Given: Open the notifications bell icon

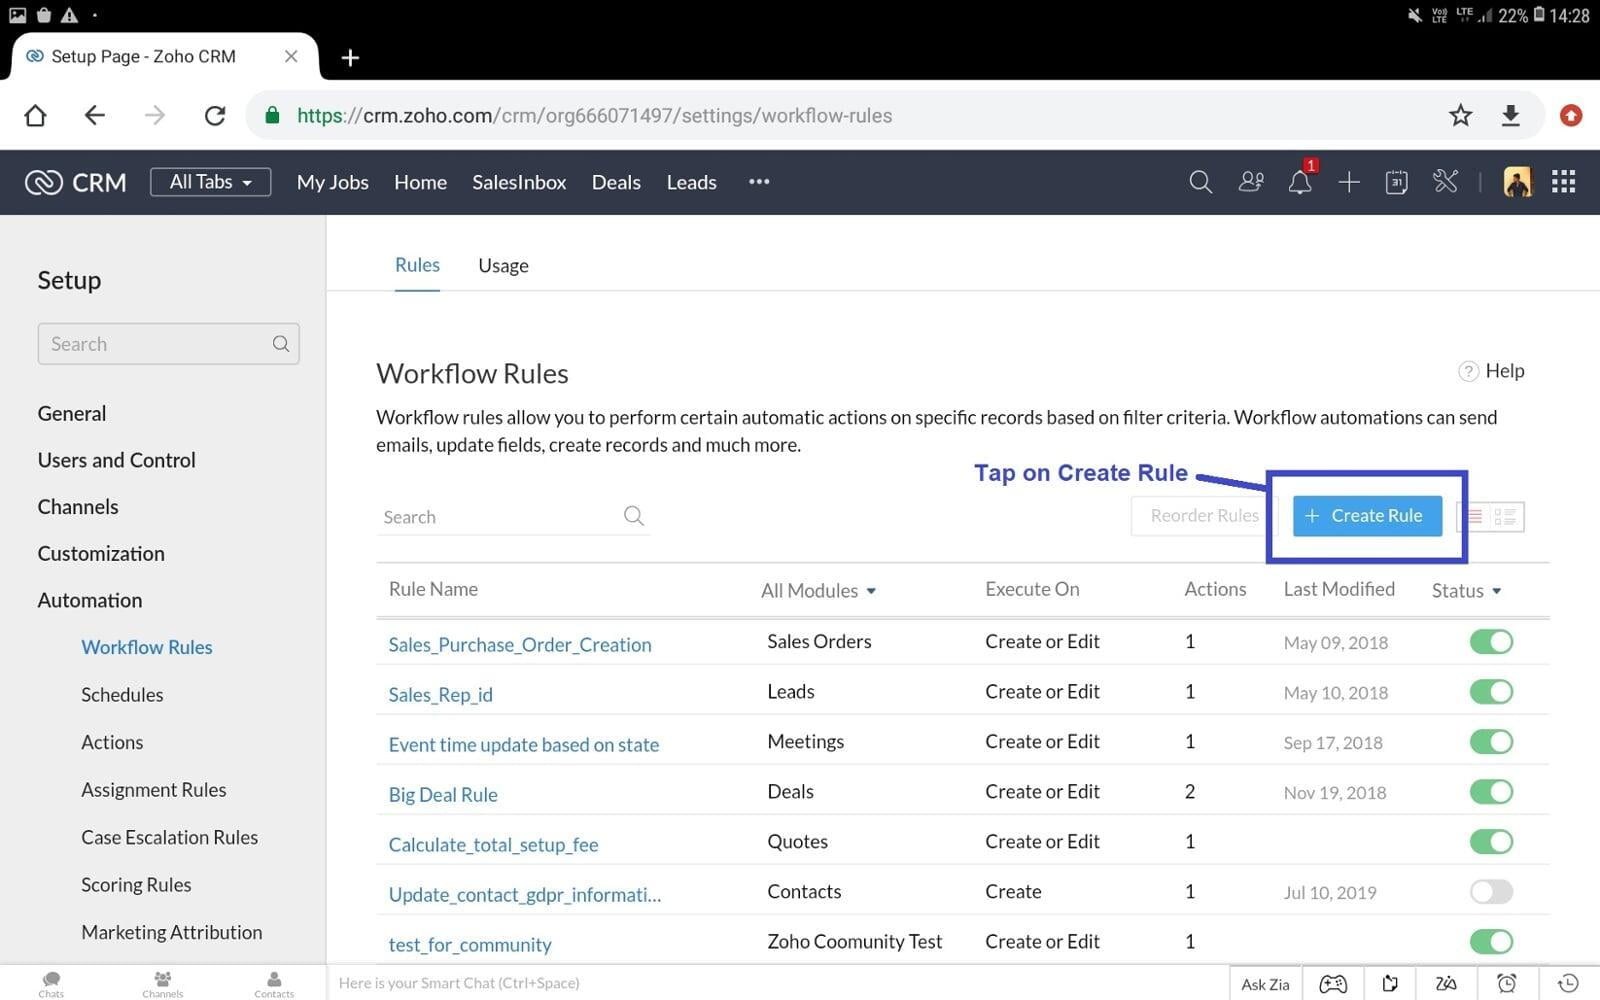Looking at the screenshot, I should tap(1300, 182).
